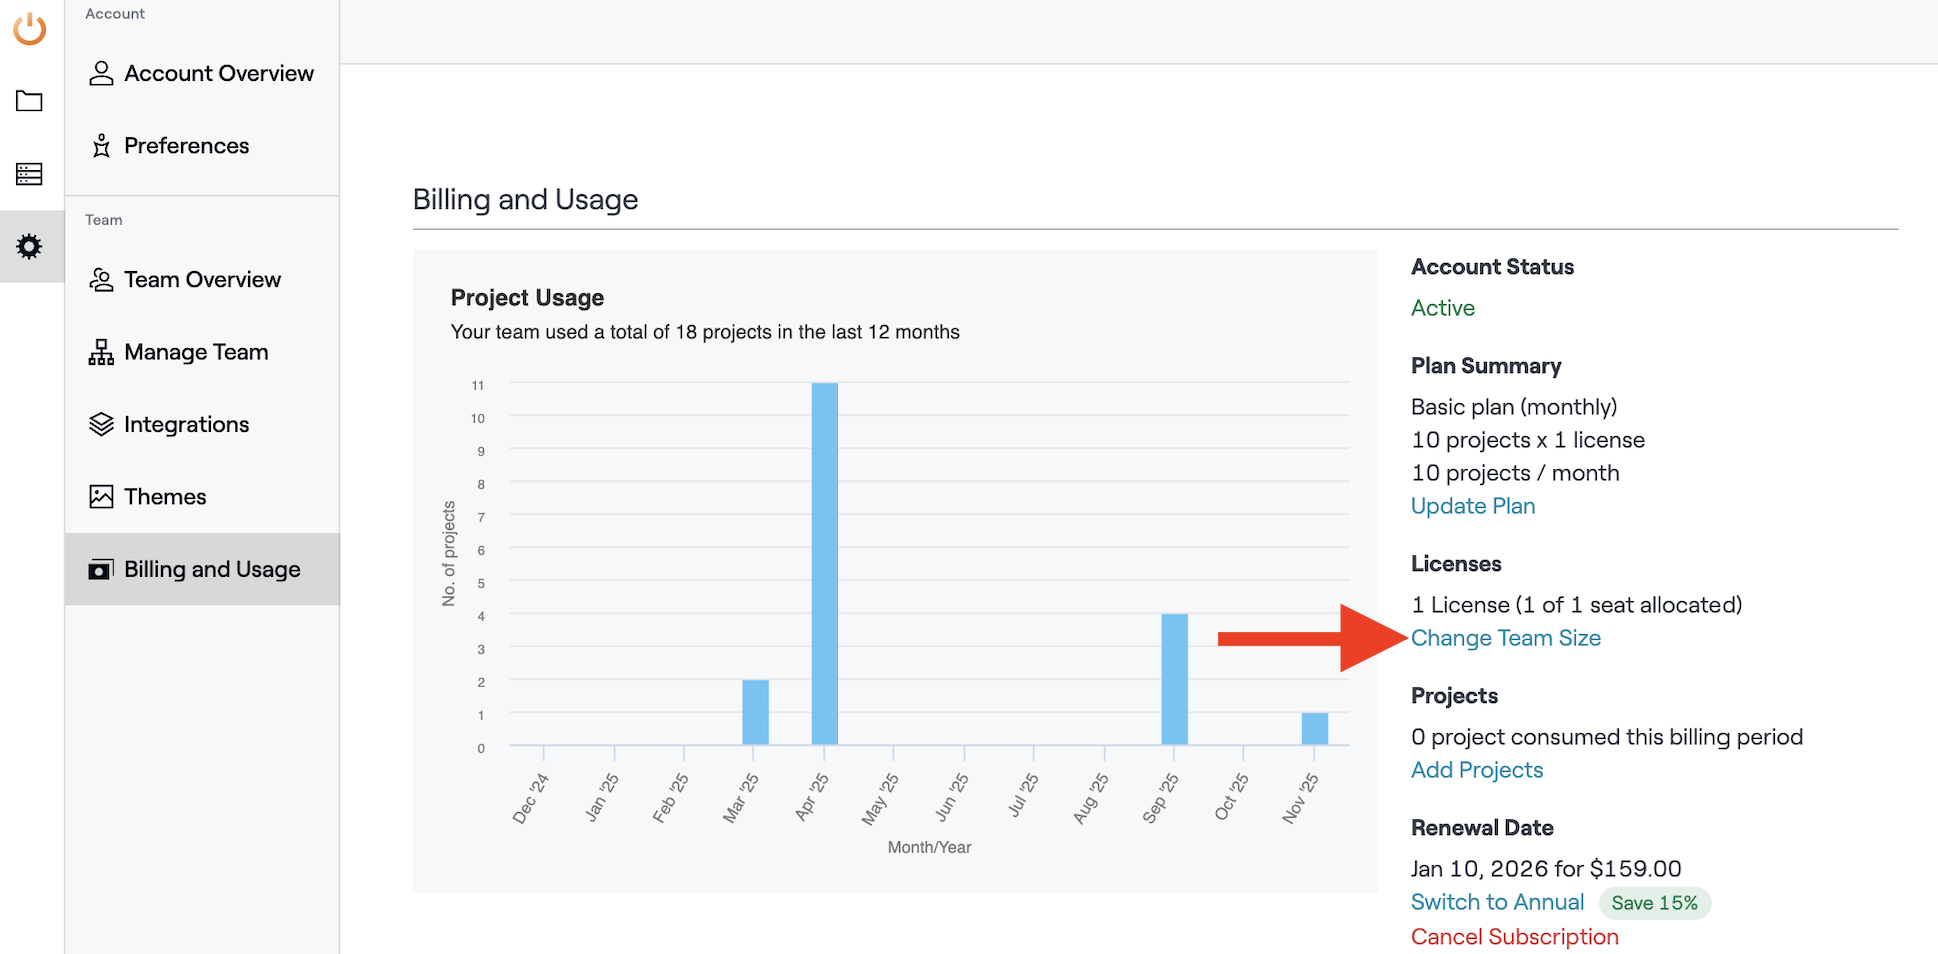Open the Update Plan link

(x=1472, y=506)
